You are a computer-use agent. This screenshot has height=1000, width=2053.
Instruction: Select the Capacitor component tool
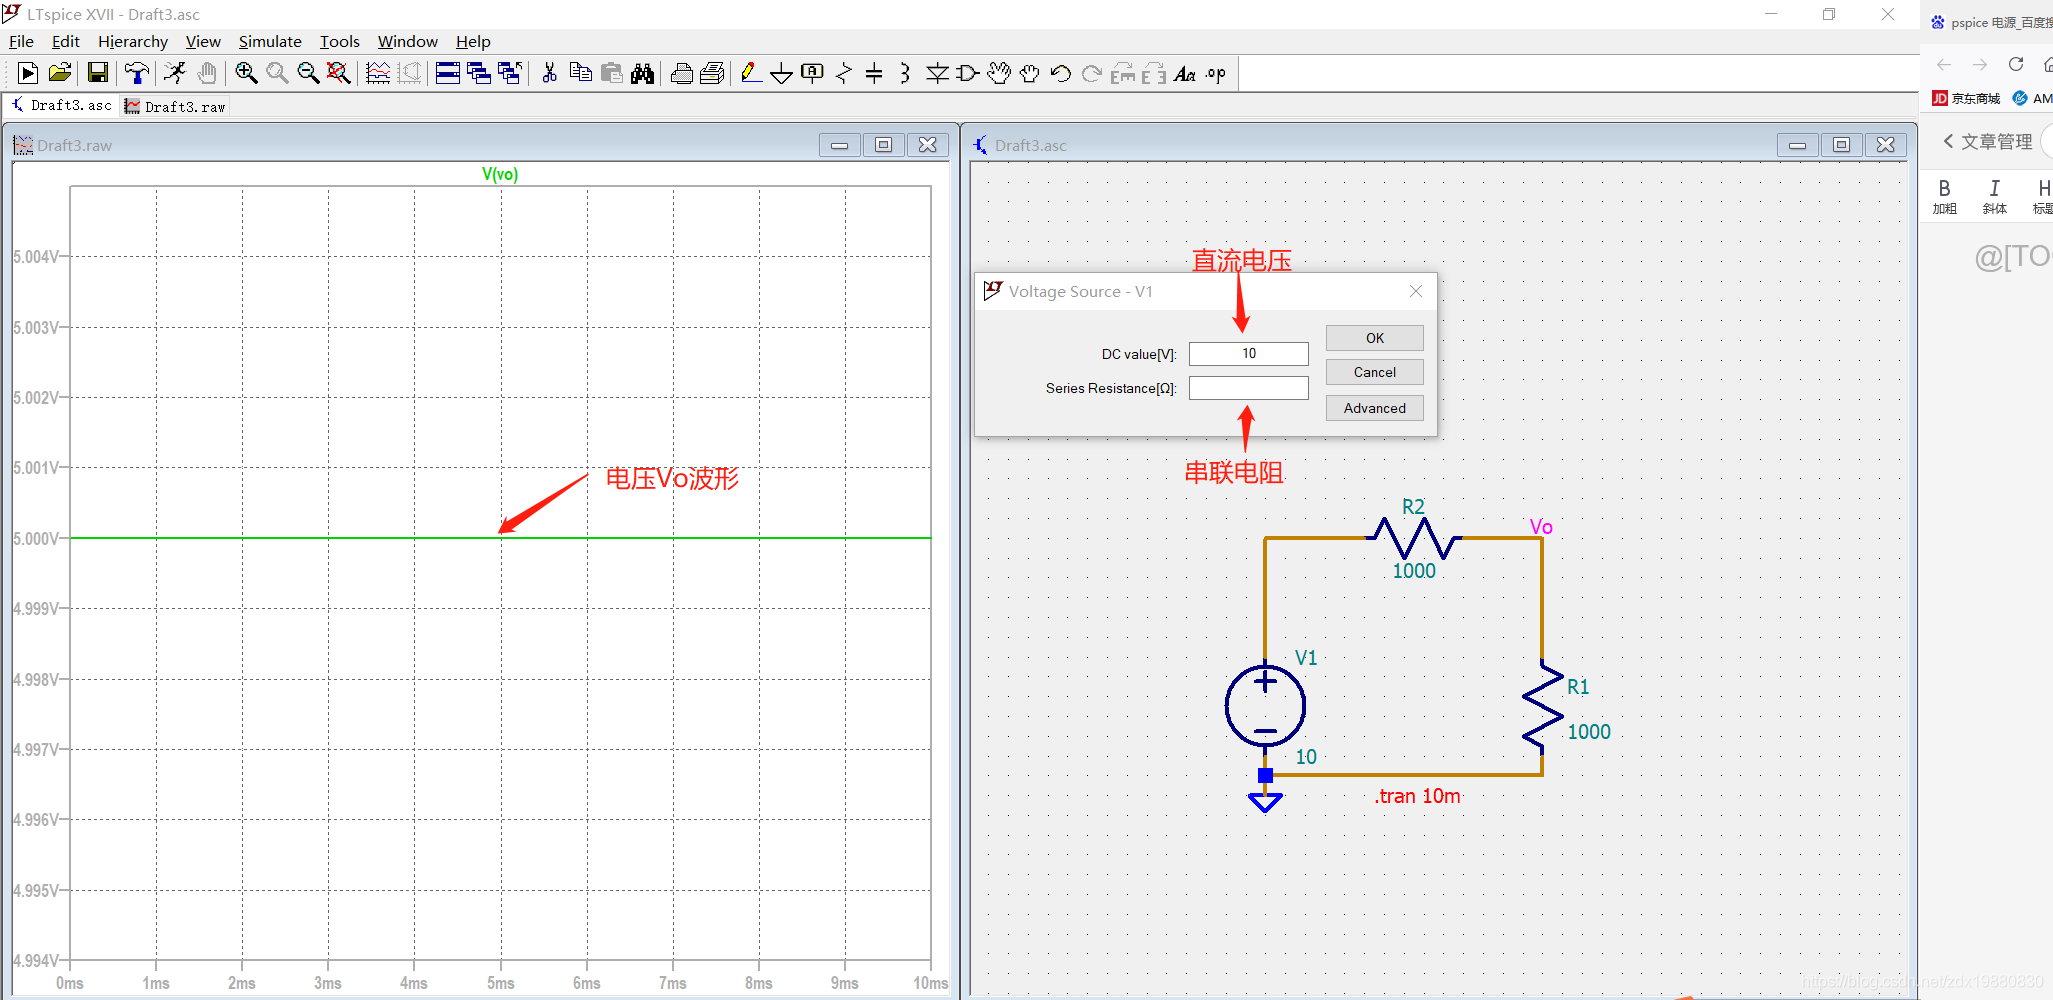point(874,73)
